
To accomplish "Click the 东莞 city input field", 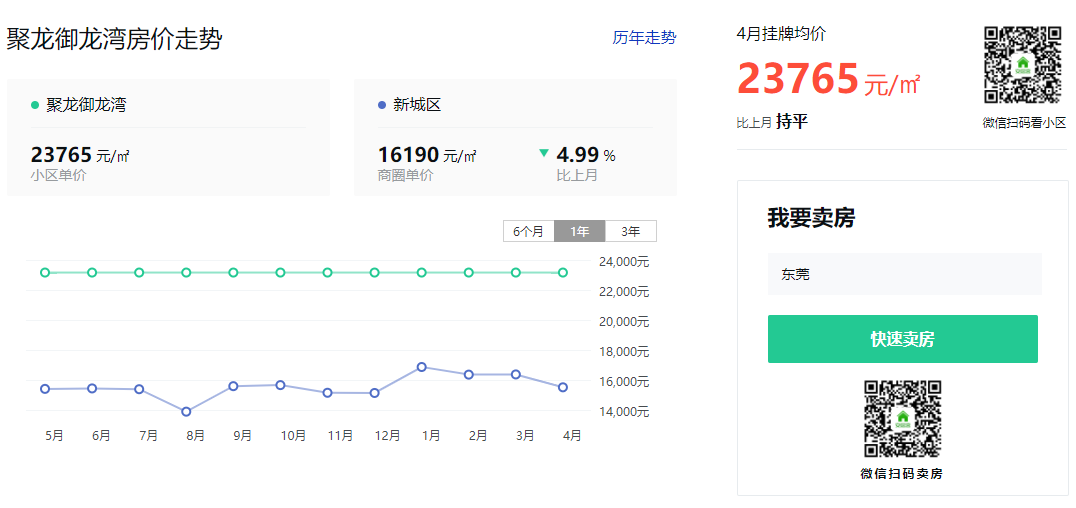I will (x=904, y=274).
